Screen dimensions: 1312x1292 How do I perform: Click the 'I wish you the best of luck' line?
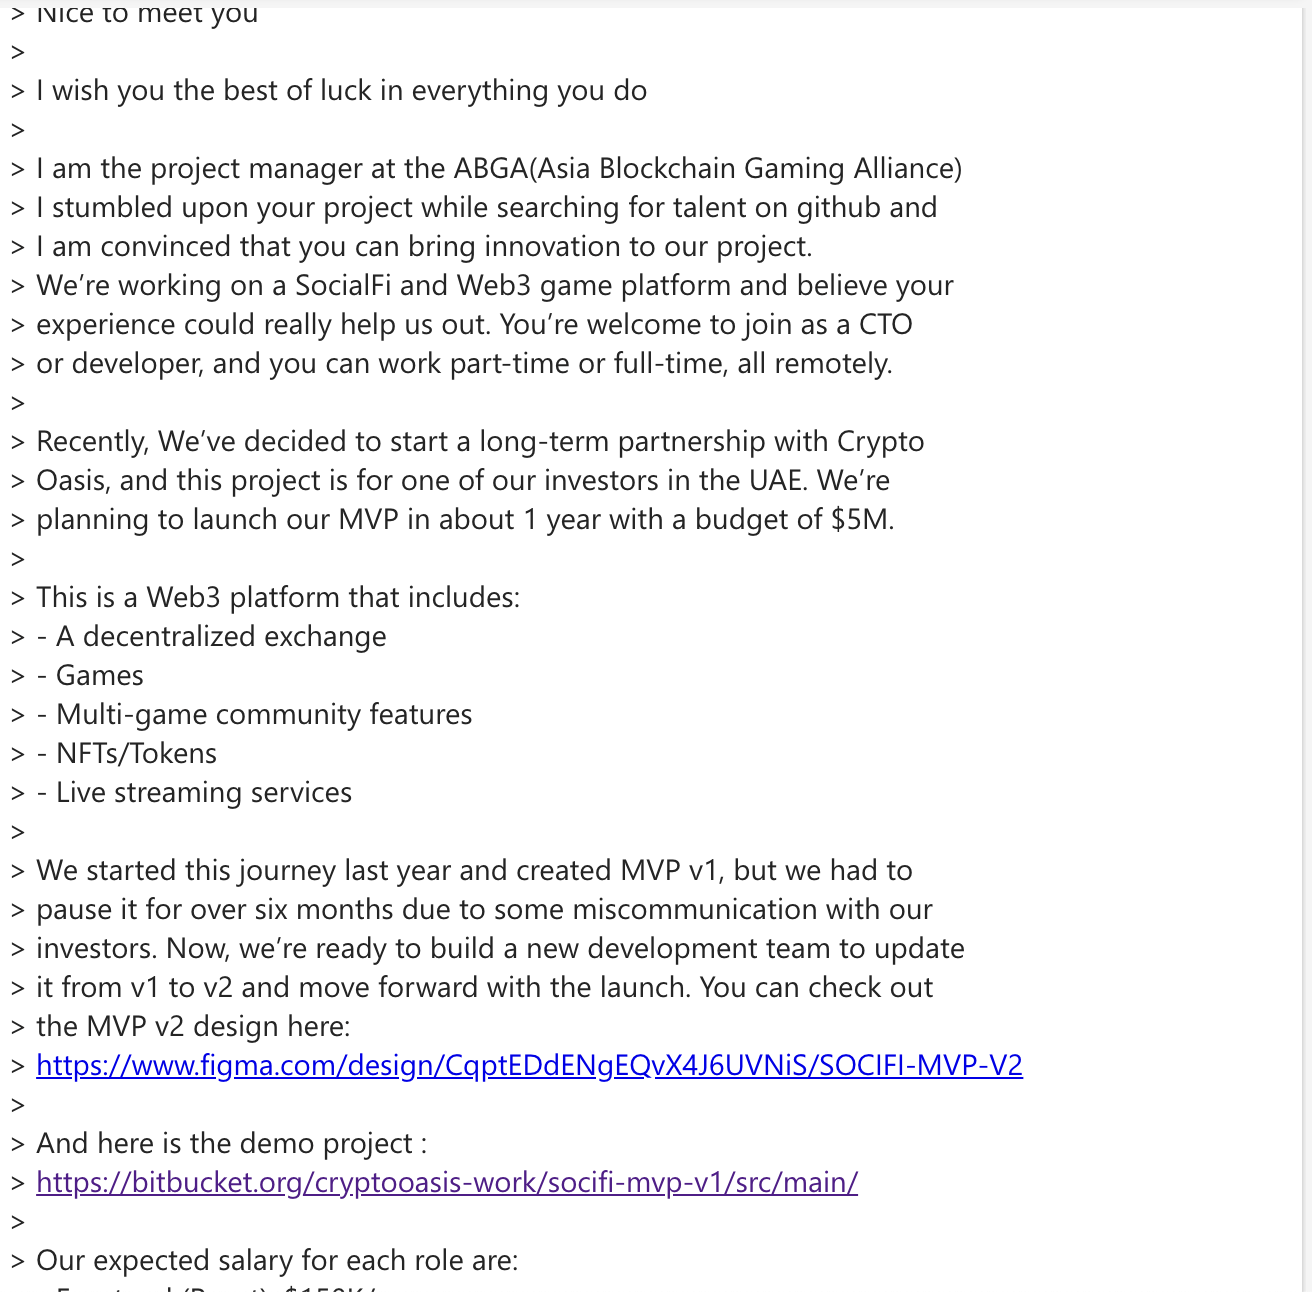pyautogui.click(x=341, y=90)
